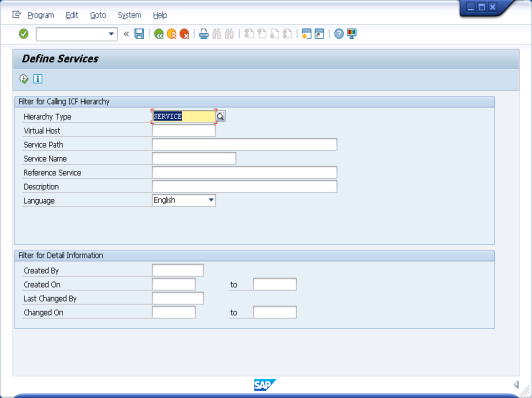This screenshot has width=532, height=398.
Task: Click the Next Page icon
Action: tap(274, 34)
